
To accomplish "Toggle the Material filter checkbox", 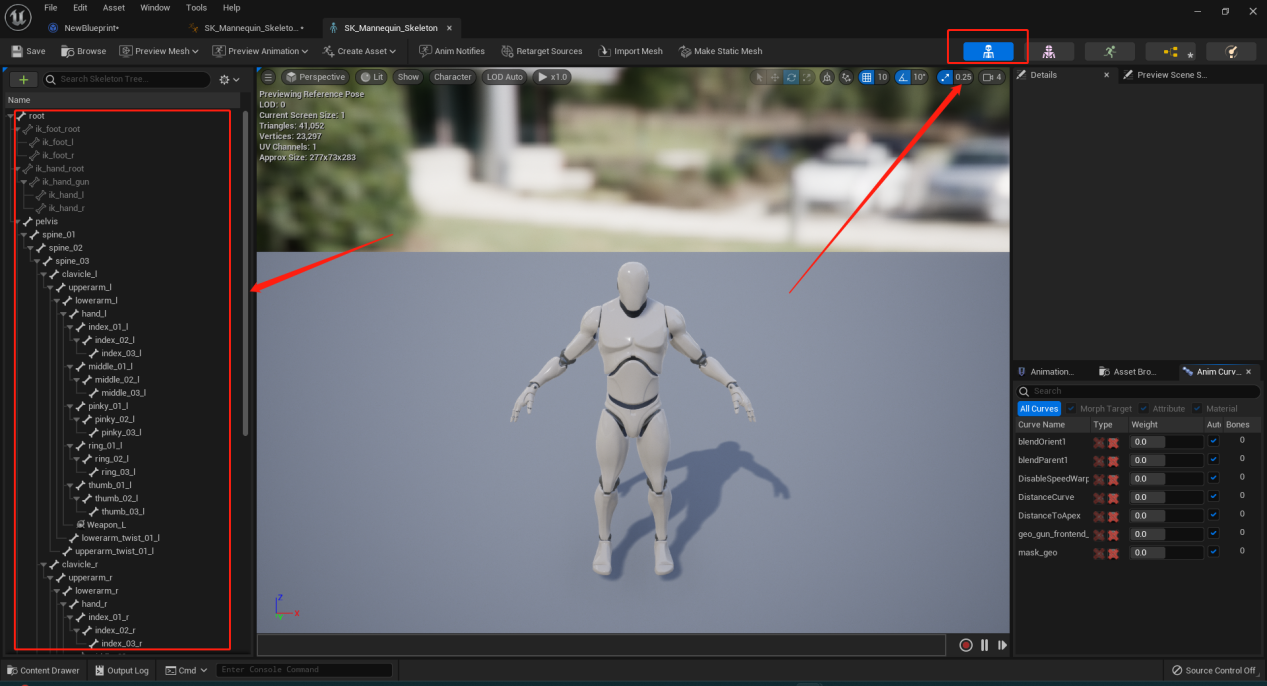I will 1197,408.
